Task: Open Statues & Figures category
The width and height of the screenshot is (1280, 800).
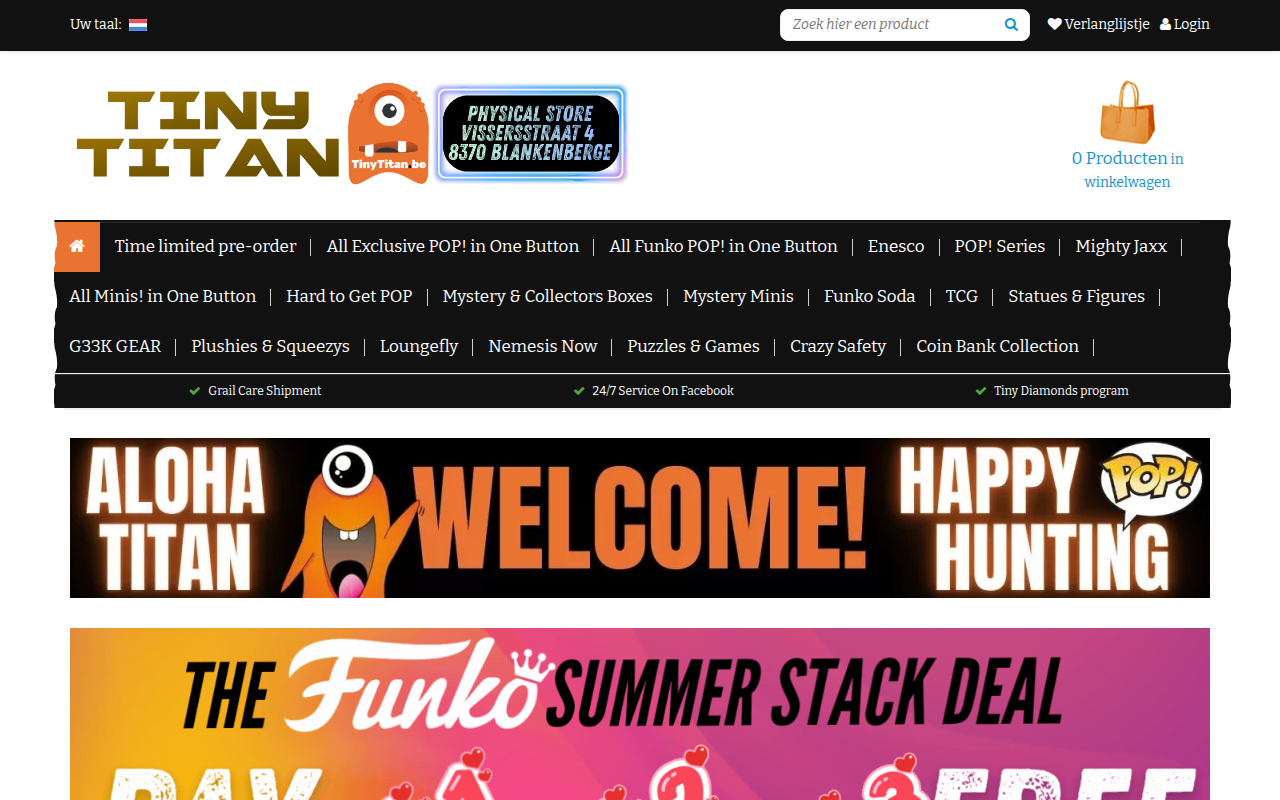Action: click(x=1077, y=296)
